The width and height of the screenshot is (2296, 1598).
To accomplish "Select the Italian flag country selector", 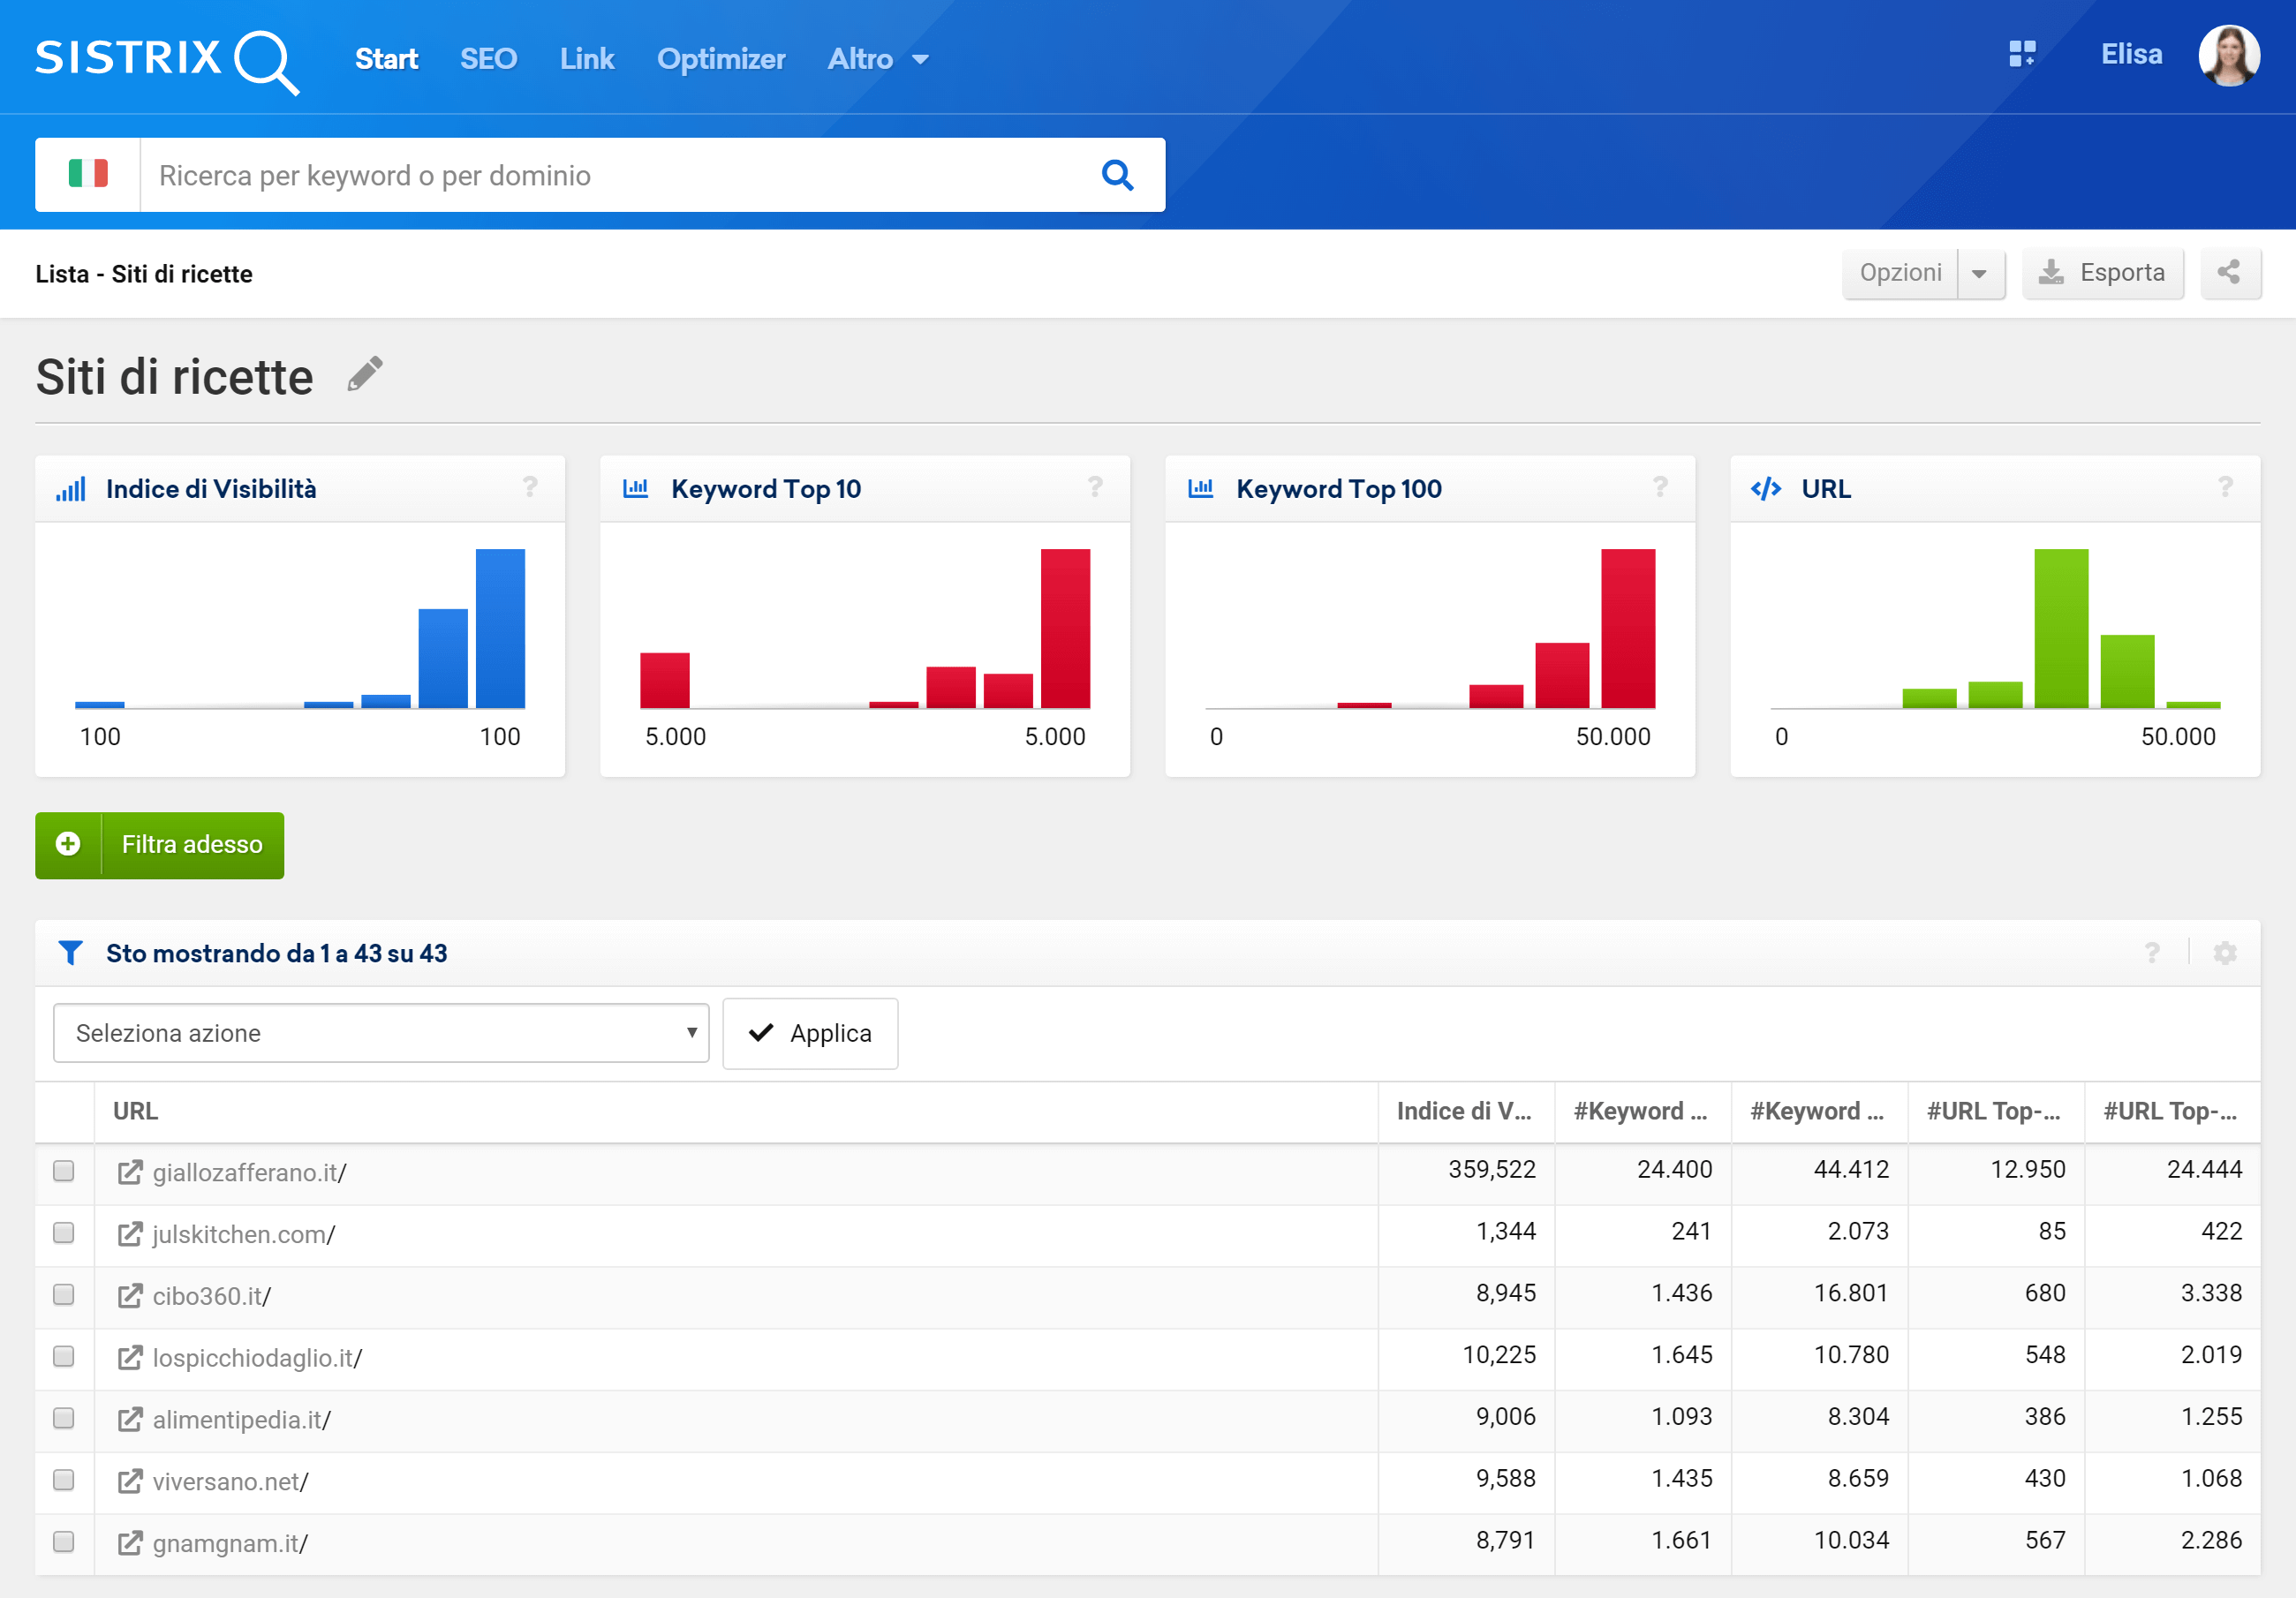I will (x=88, y=174).
